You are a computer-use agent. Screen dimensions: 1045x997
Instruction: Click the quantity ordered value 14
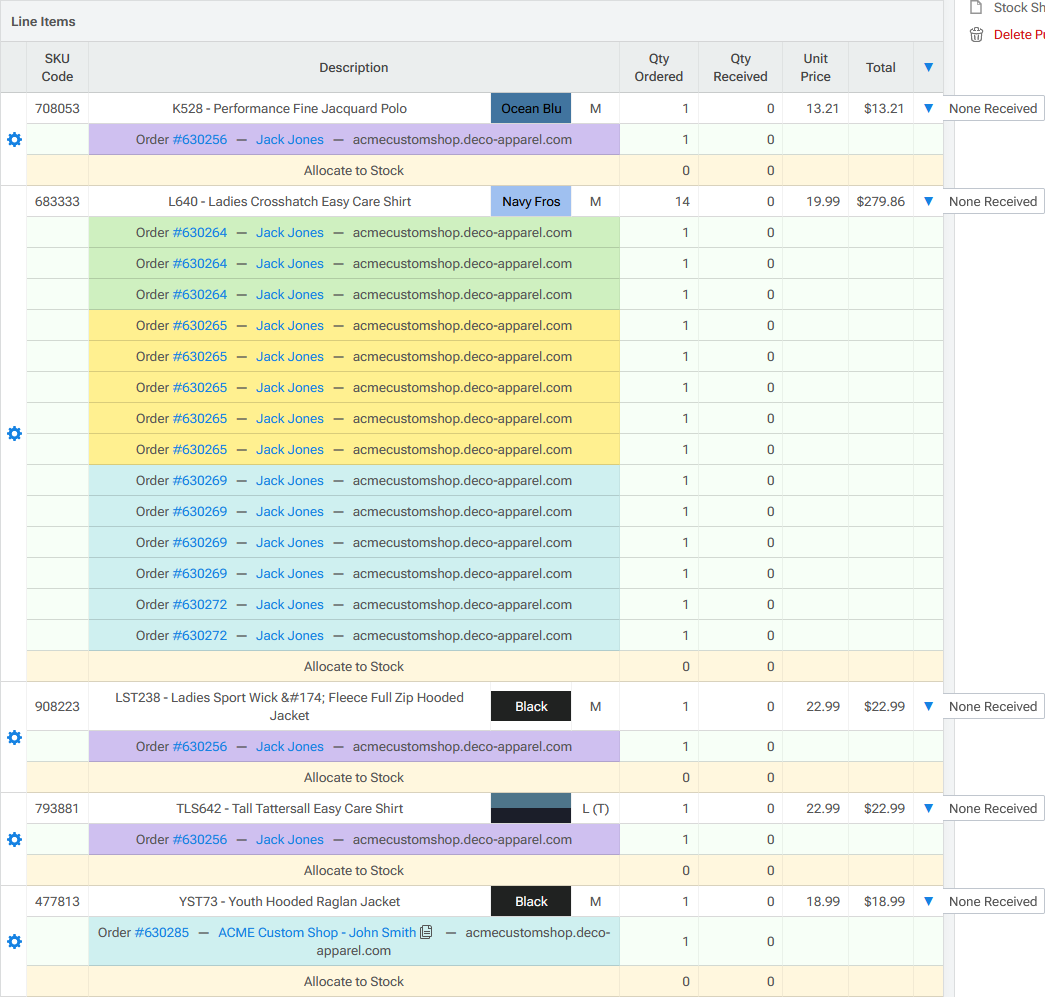pyautogui.click(x=682, y=202)
